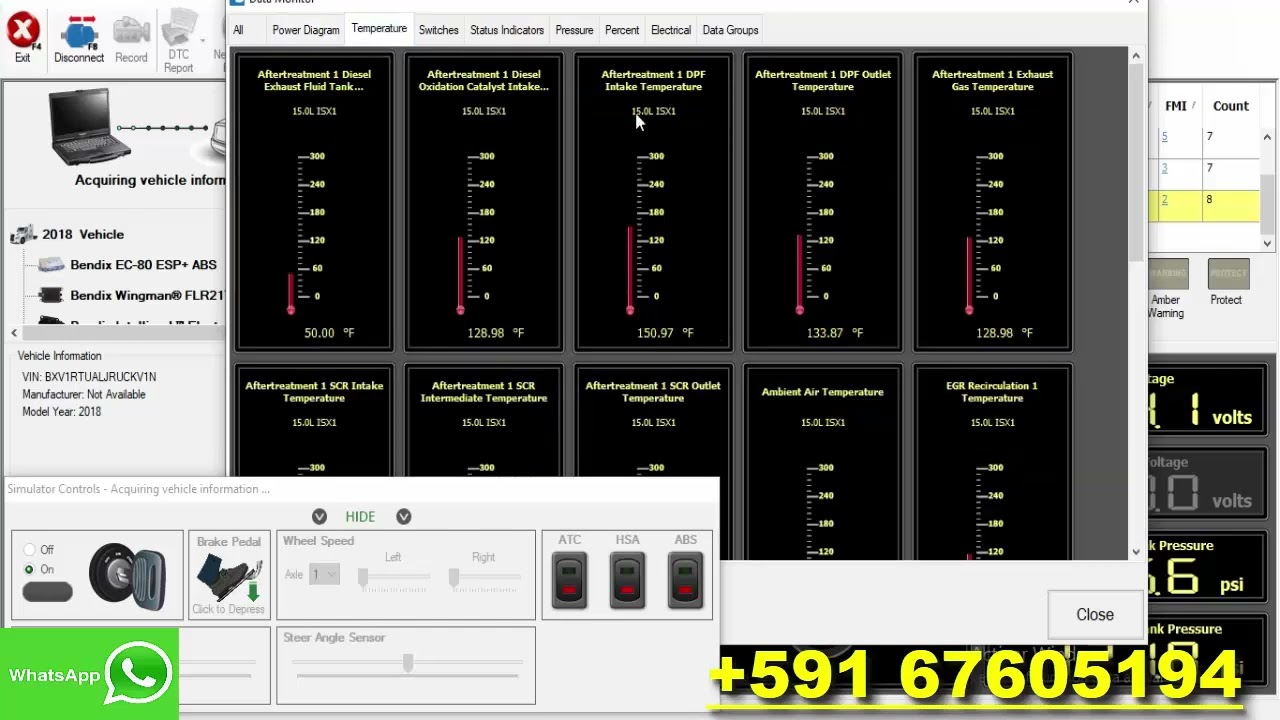This screenshot has width=1280, height=720.
Task: Select the Temperature tab
Action: (379, 28)
